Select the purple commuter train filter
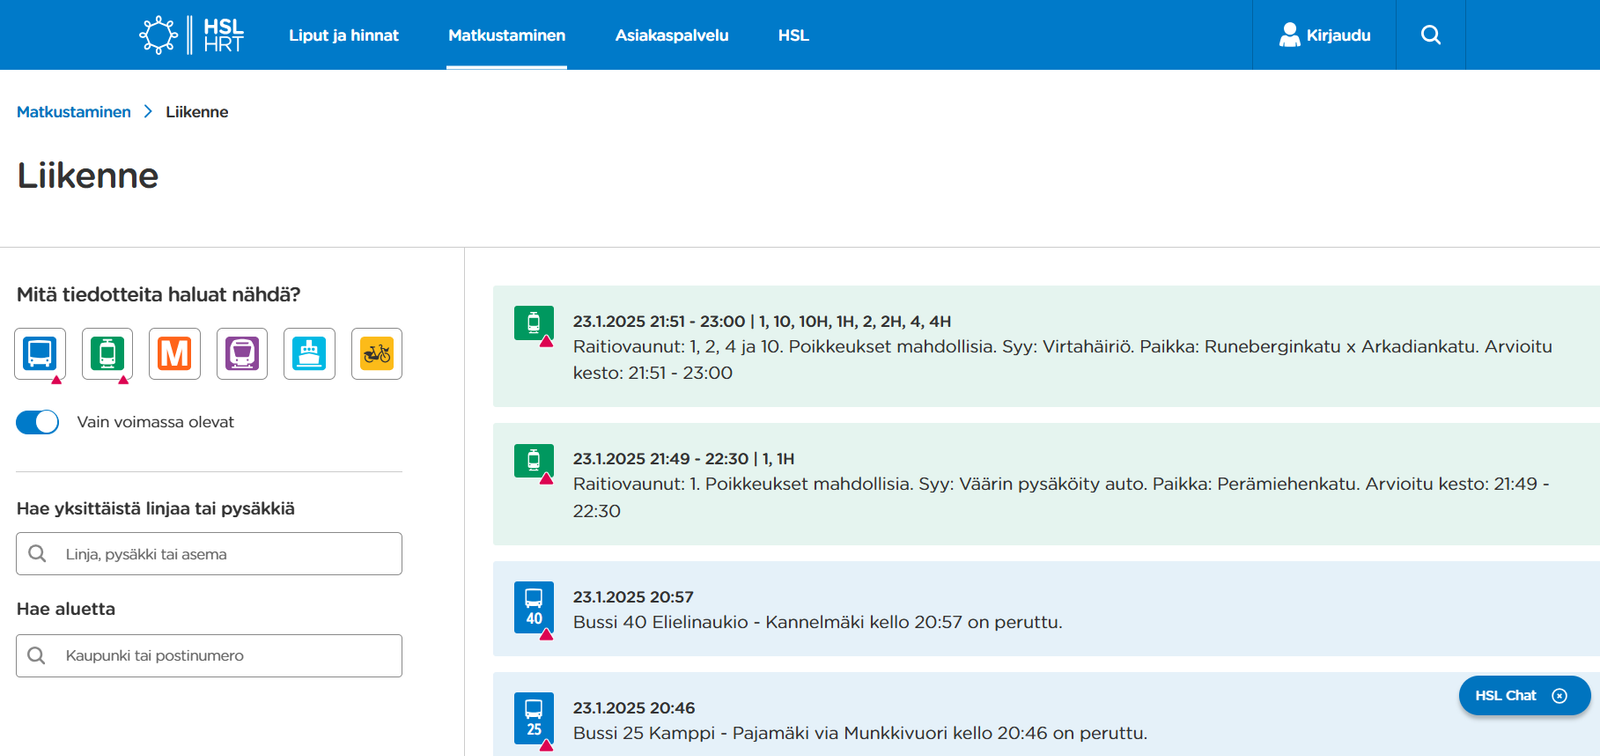1600x756 pixels. coord(242,354)
